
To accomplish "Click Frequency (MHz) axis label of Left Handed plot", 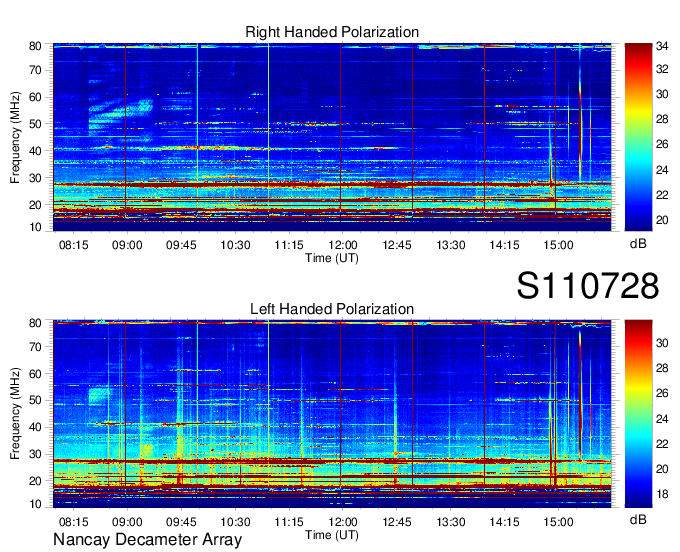I will pyautogui.click(x=15, y=414).
